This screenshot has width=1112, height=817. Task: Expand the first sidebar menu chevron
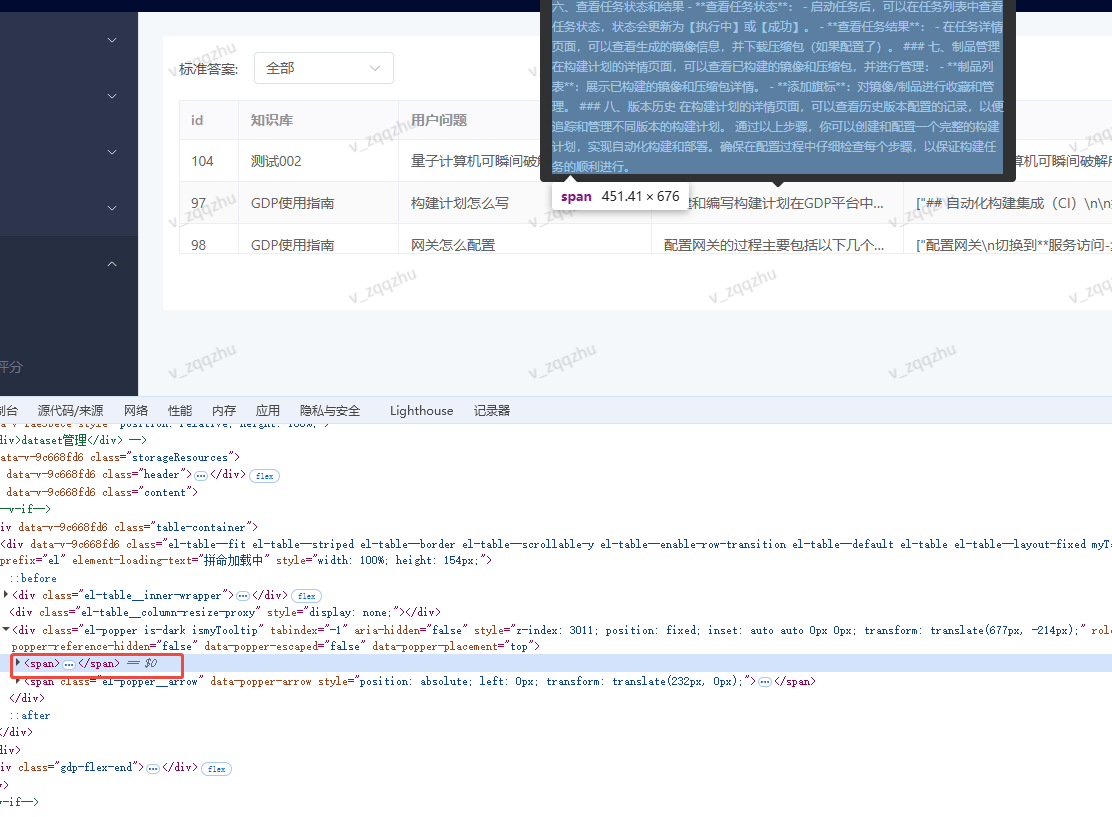coord(111,39)
